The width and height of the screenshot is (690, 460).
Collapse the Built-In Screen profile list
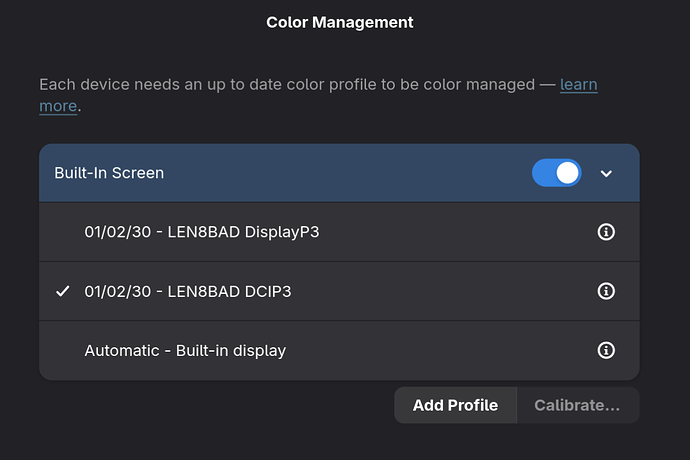606,173
